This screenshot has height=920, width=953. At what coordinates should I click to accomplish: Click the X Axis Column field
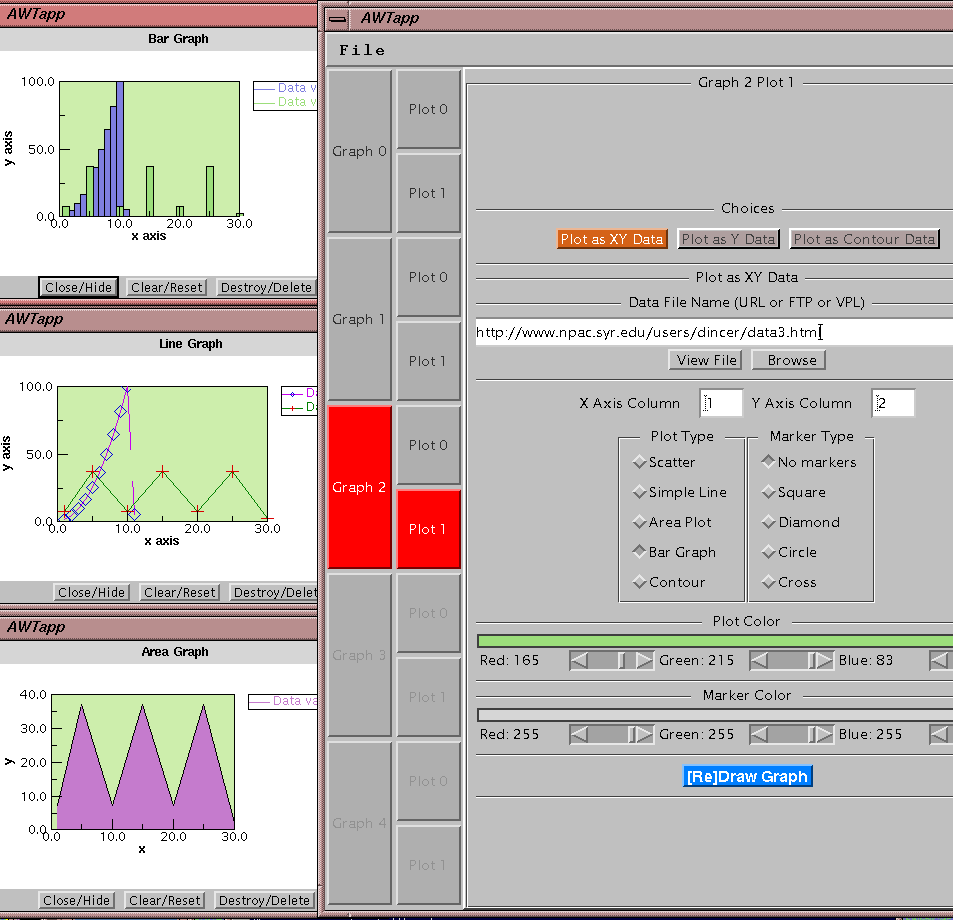click(721, 403)
